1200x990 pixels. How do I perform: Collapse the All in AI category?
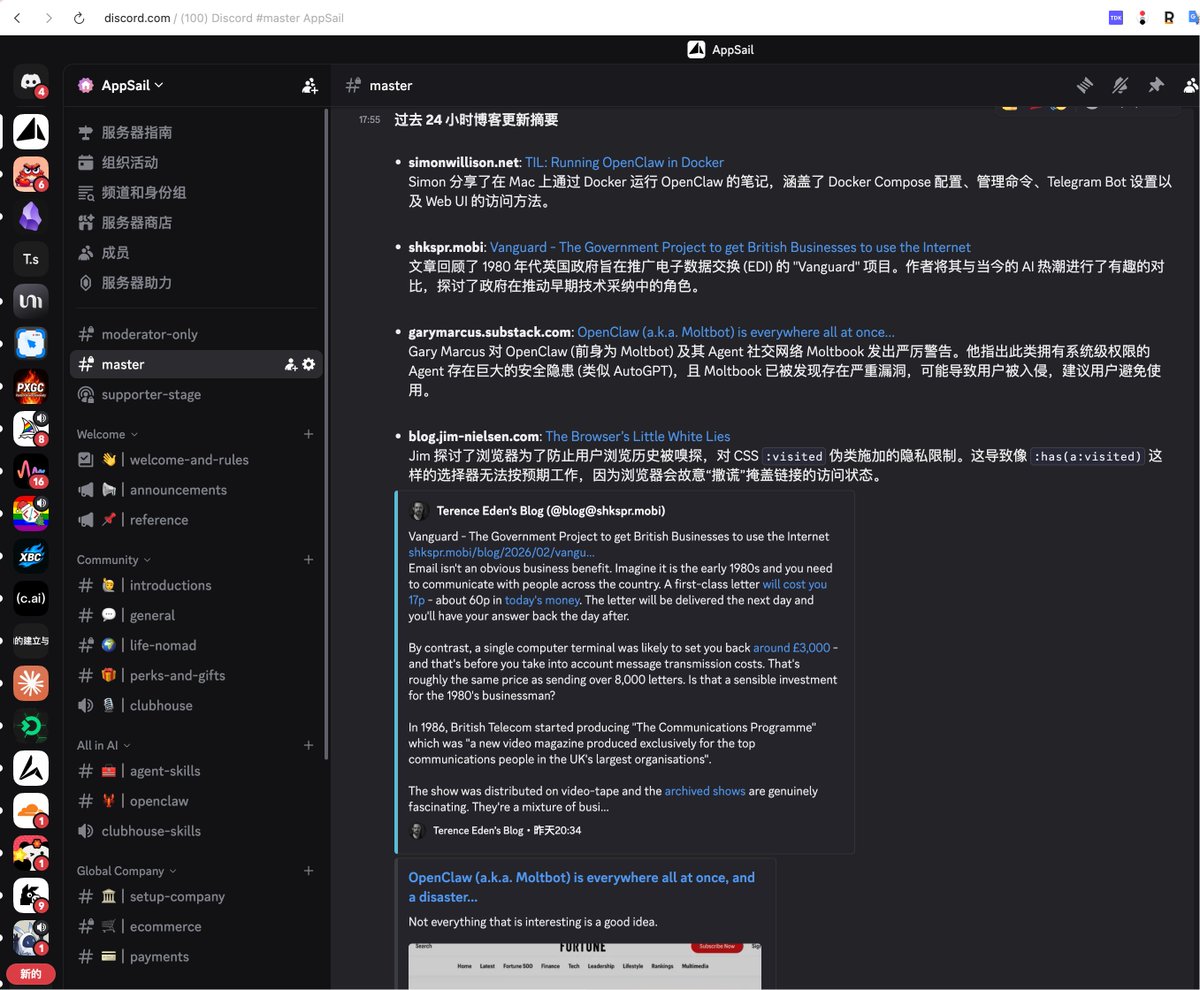click(103, 745)
